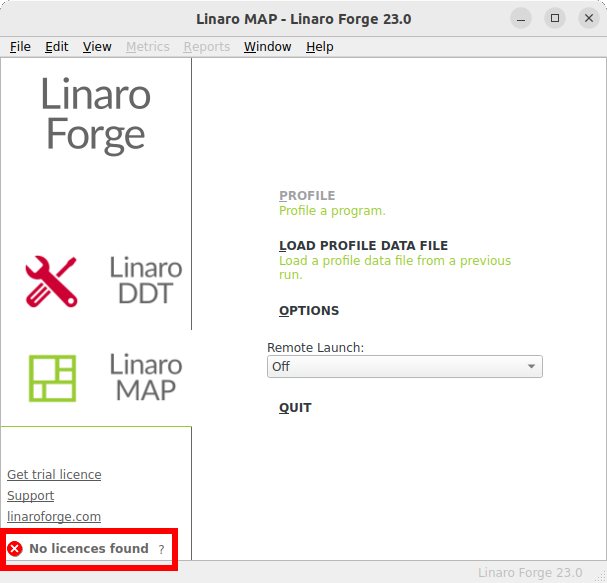
Task: Minimize the Linaro MAP window
Action: coord(521,19)
